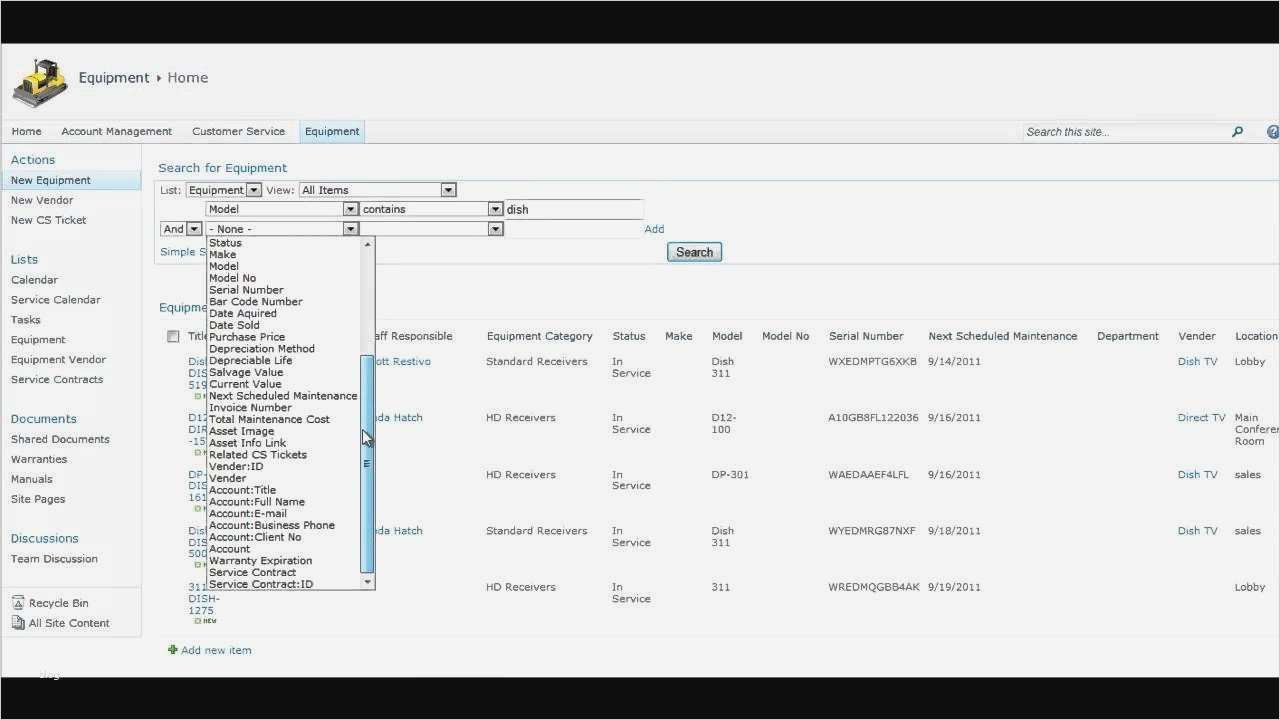This screenshot has width=1280, height=720.
Task: Open the Recycle Bin icon
Action: 18,603
